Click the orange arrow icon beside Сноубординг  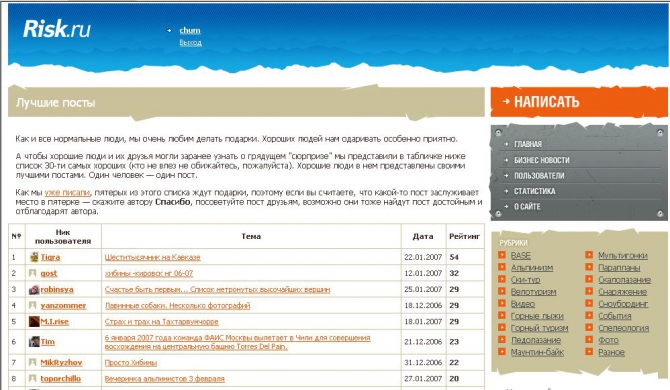(589, 303)
